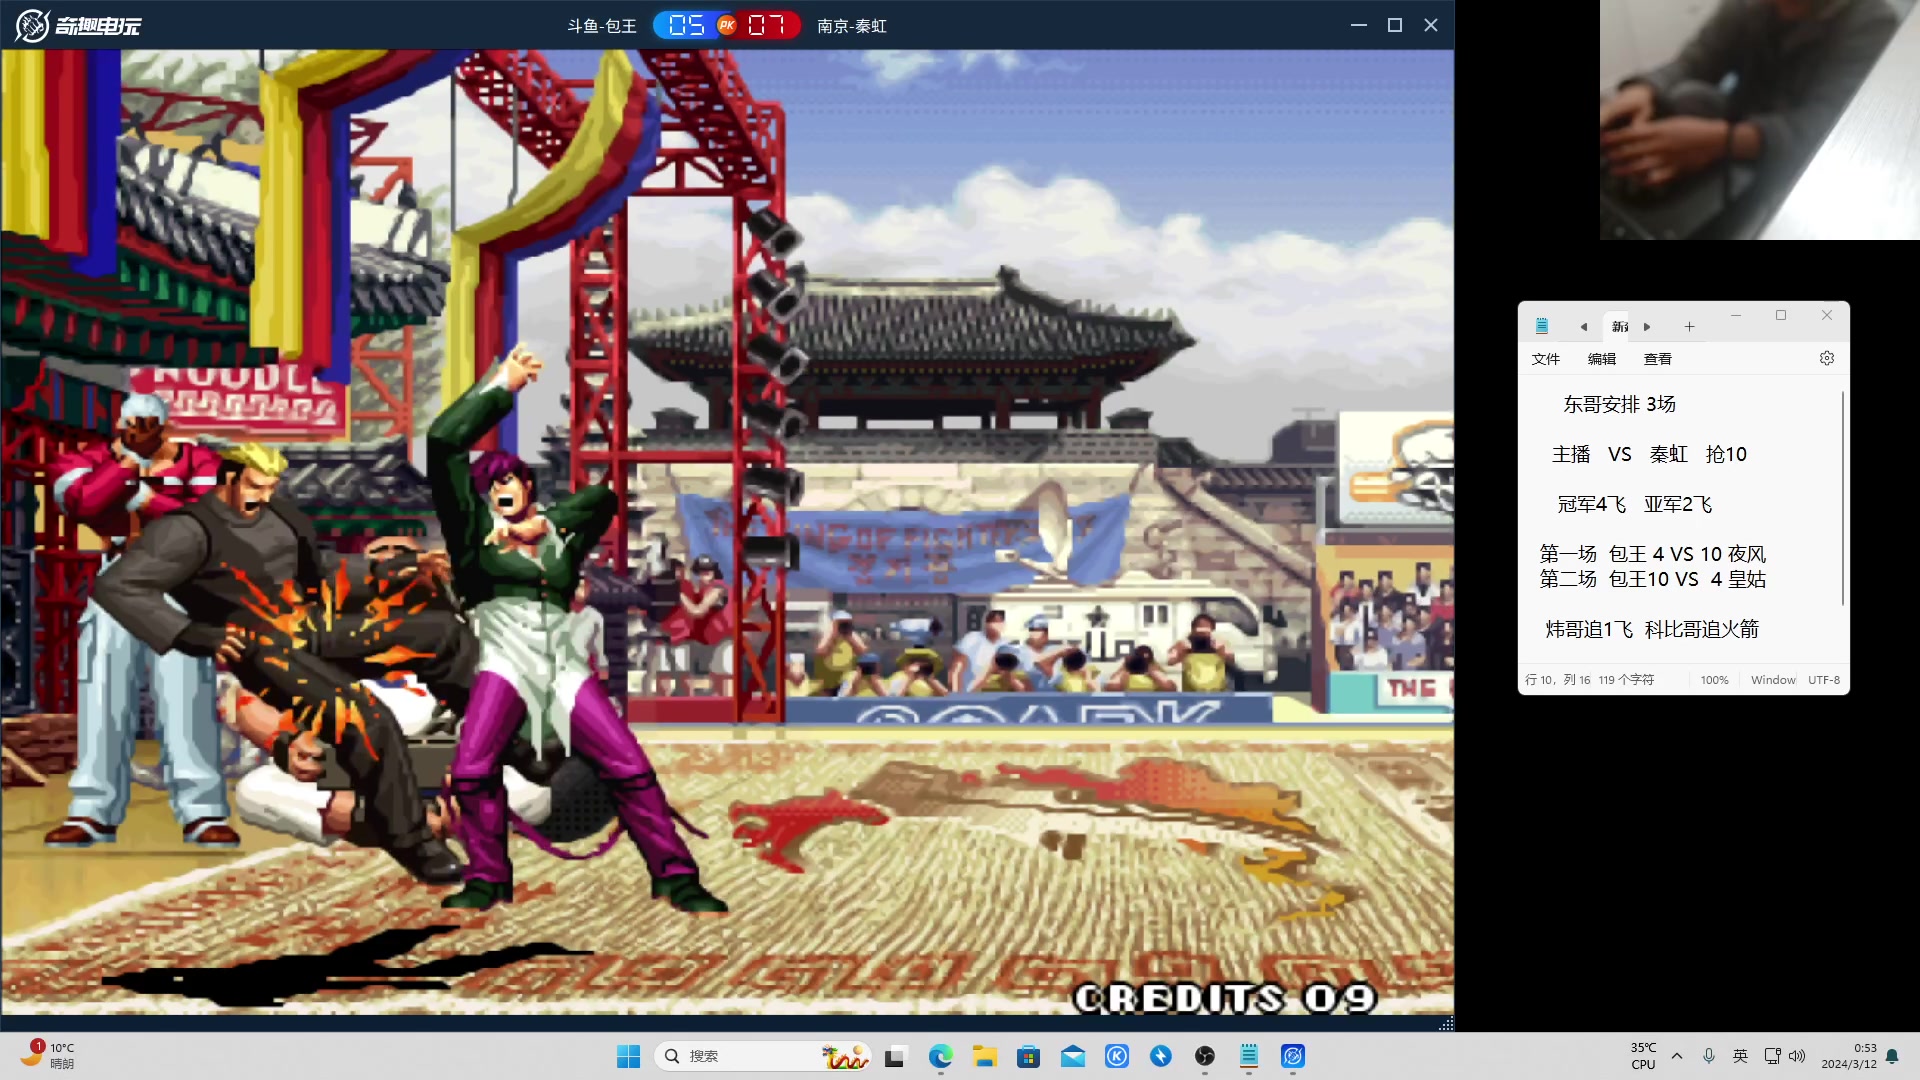Screen dimensions: 1920x1080
Task: Click the grip in the game window's corner
Action: click(1446, 1024)
